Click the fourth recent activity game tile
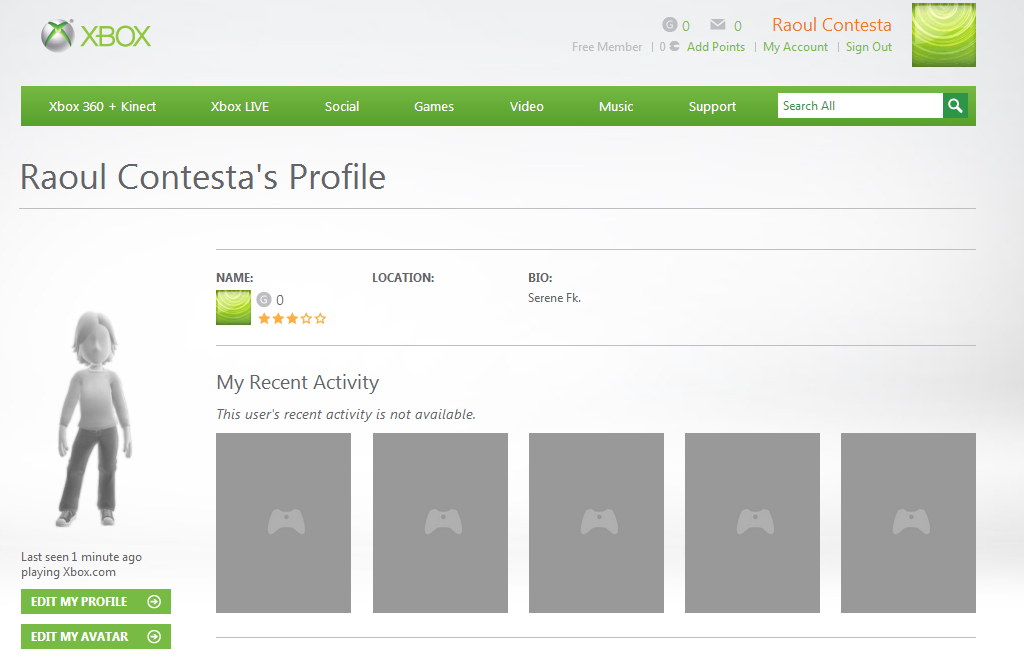The width and height of the screenshot is (1024, 662). pyautogui.click(x=752, y=523)
